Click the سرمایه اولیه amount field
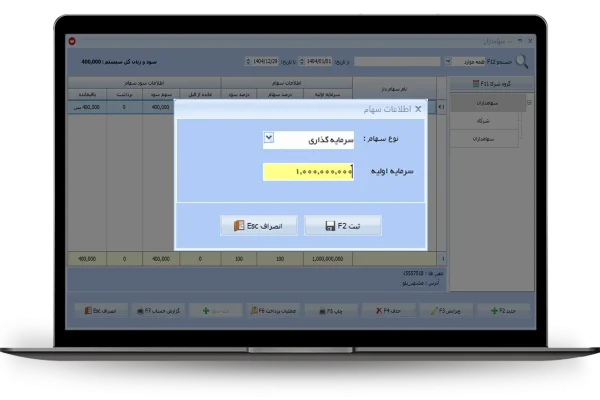 pos(308,172)
